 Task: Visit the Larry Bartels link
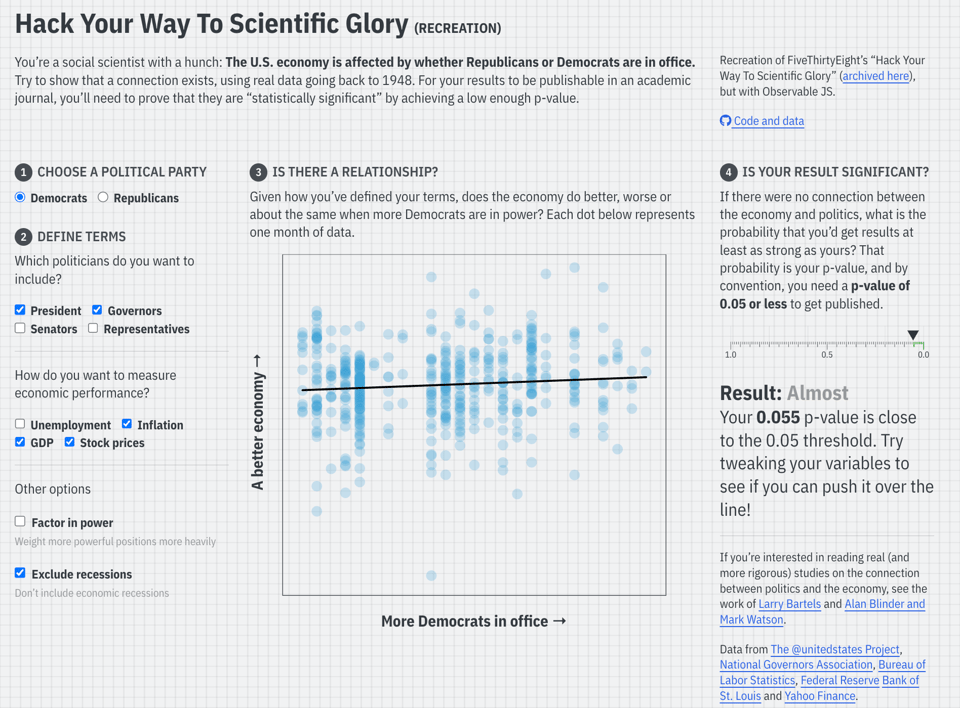(x=789, y=604)
